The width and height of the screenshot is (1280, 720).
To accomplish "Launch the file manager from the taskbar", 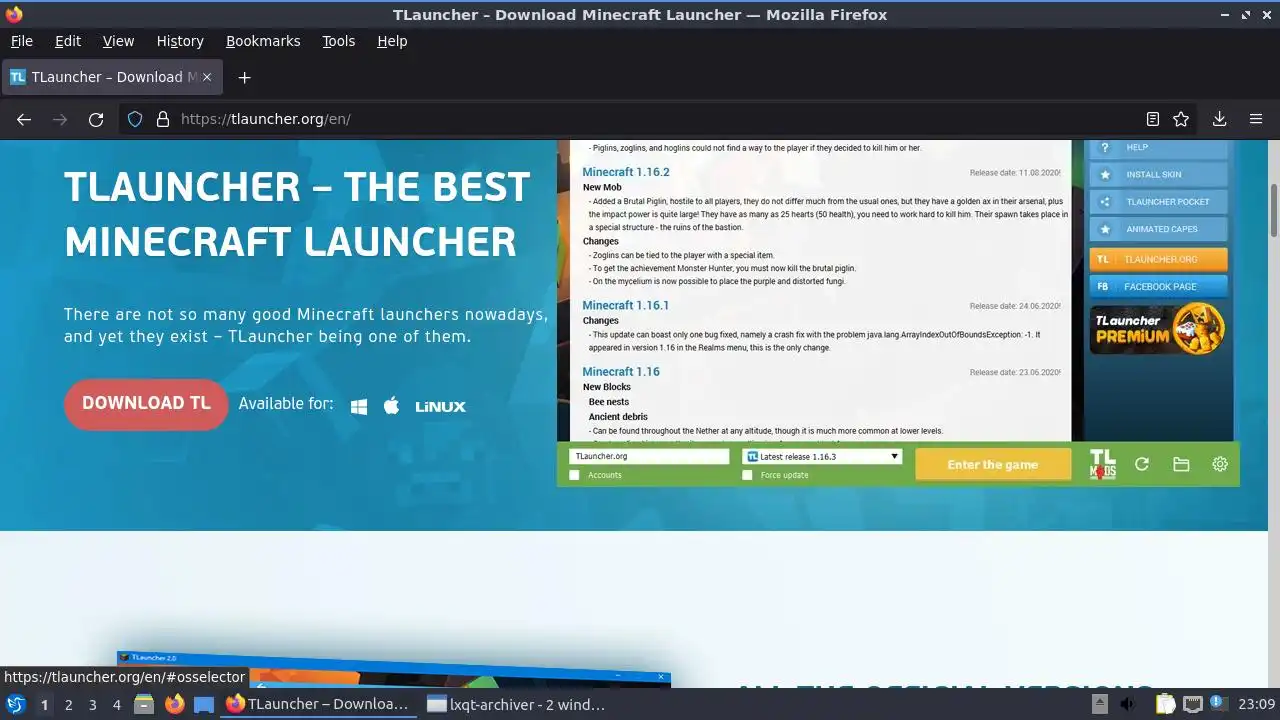I will click(x=143, y=705).
